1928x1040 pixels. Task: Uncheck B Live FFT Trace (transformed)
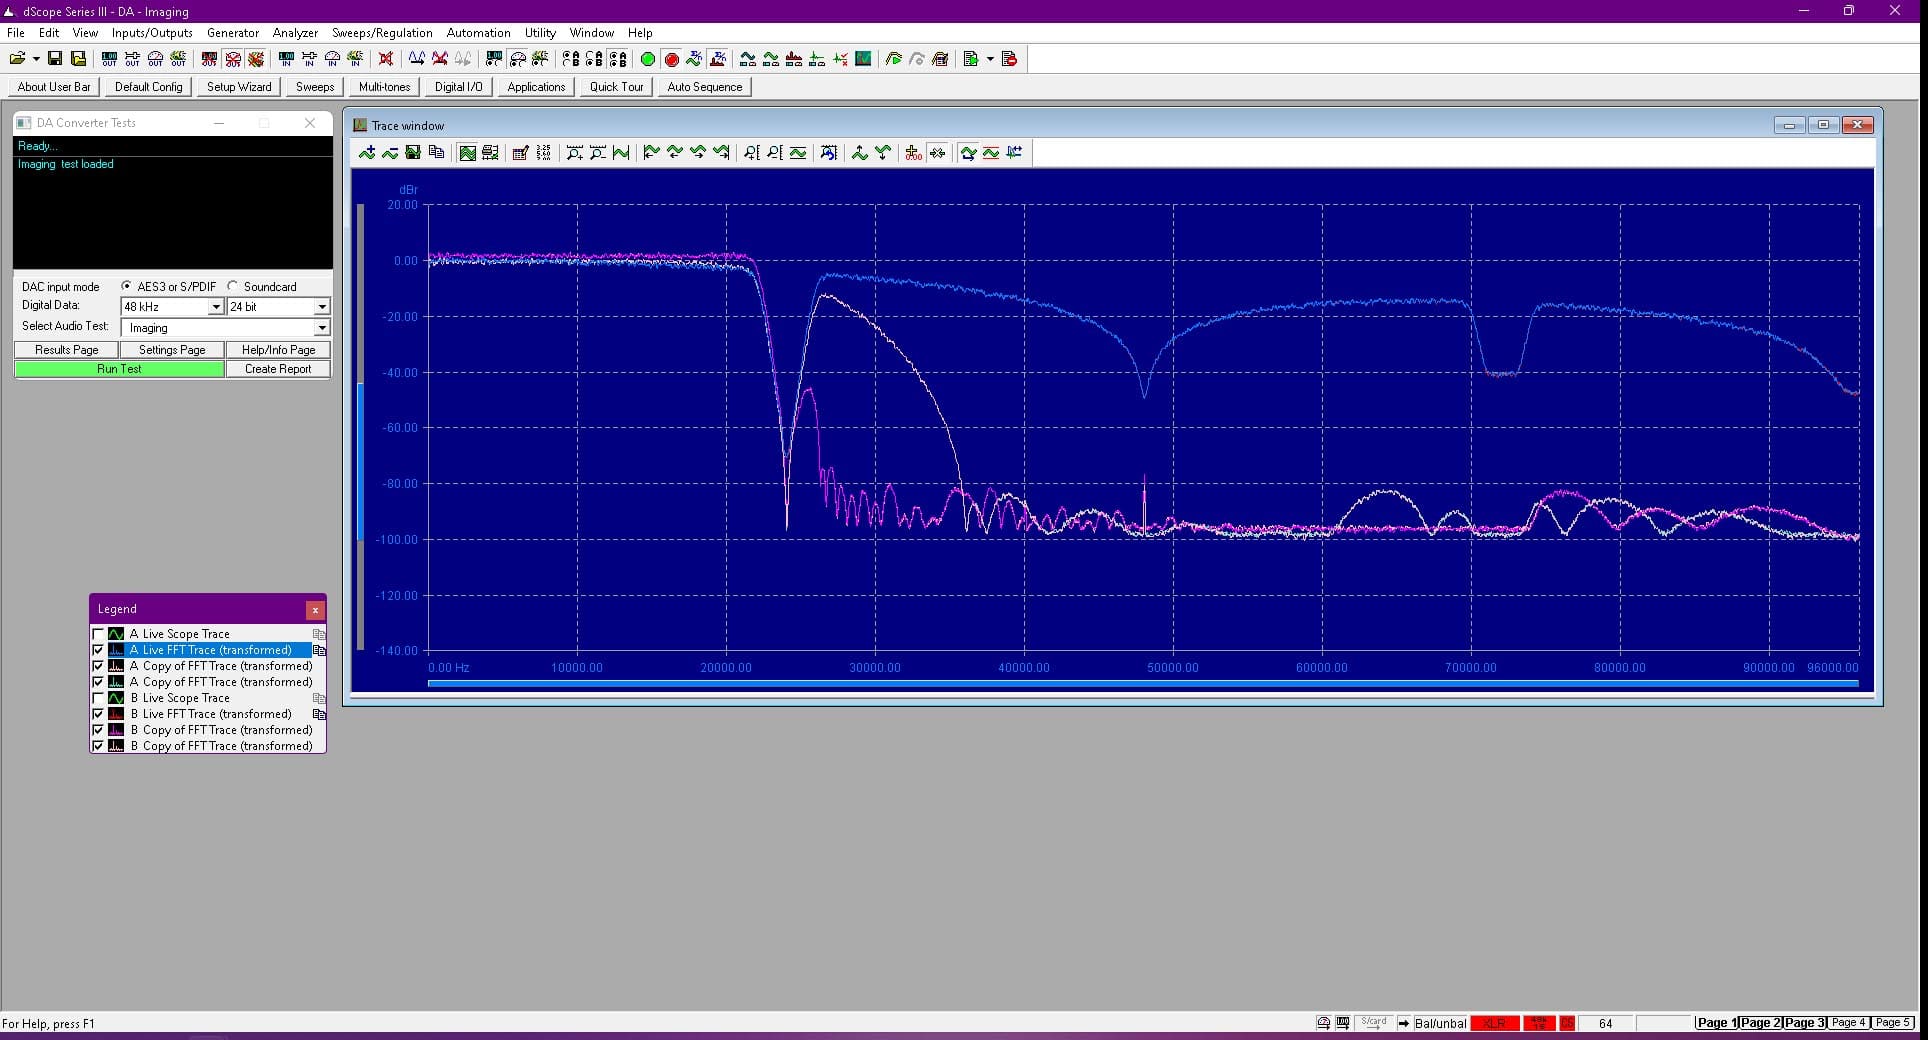pos(98,714)
